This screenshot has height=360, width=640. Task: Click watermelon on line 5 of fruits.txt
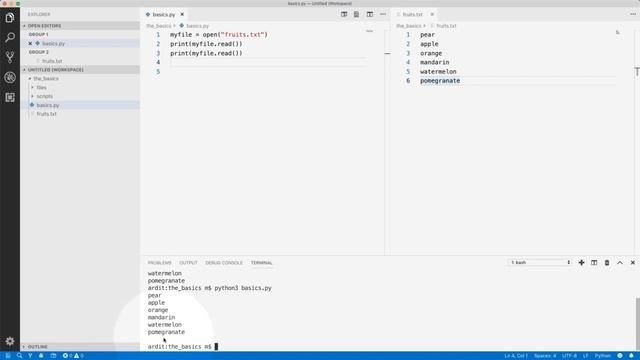[438, 71]
